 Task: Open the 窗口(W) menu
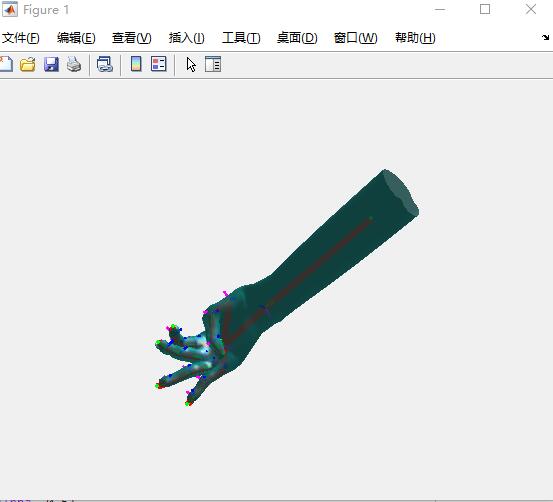pos(356,38)
